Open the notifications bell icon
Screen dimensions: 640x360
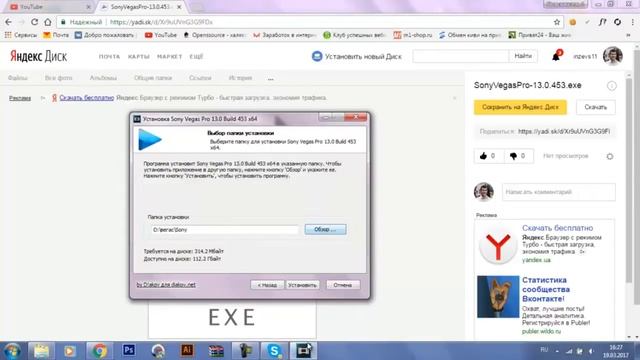click(556, 56)
